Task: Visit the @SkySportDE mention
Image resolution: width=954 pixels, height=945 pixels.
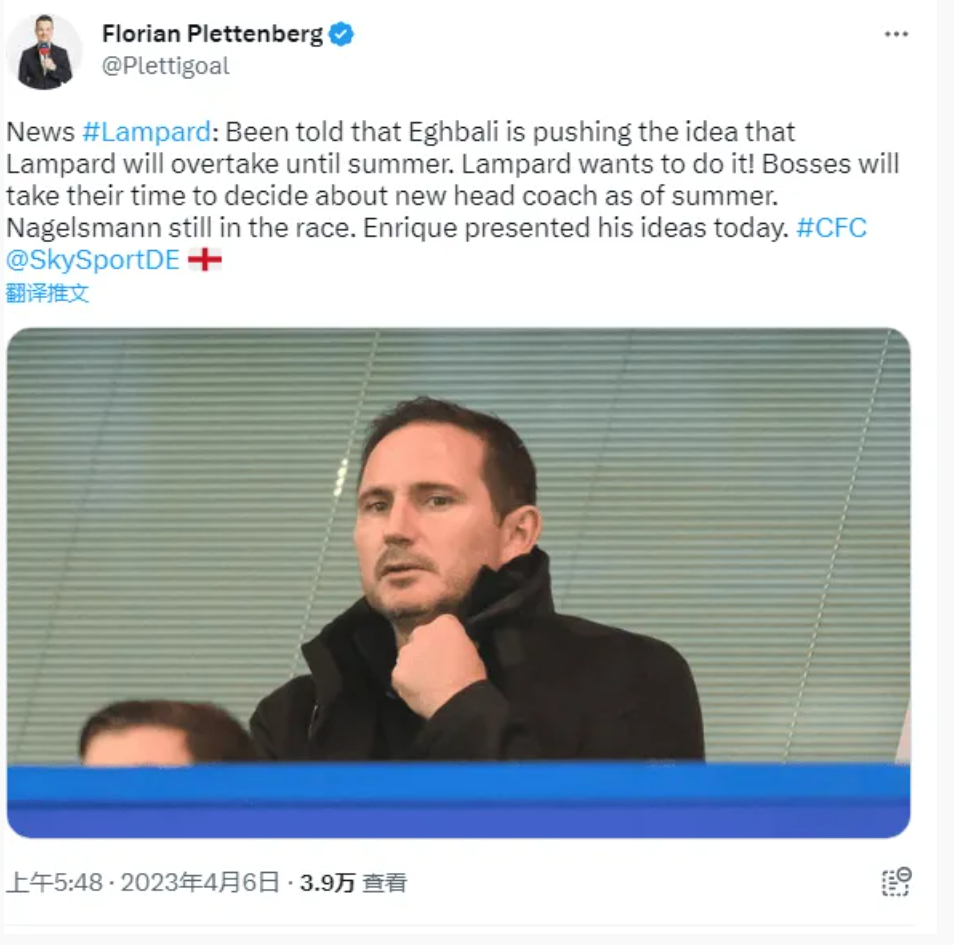Action: click(92, 260)
